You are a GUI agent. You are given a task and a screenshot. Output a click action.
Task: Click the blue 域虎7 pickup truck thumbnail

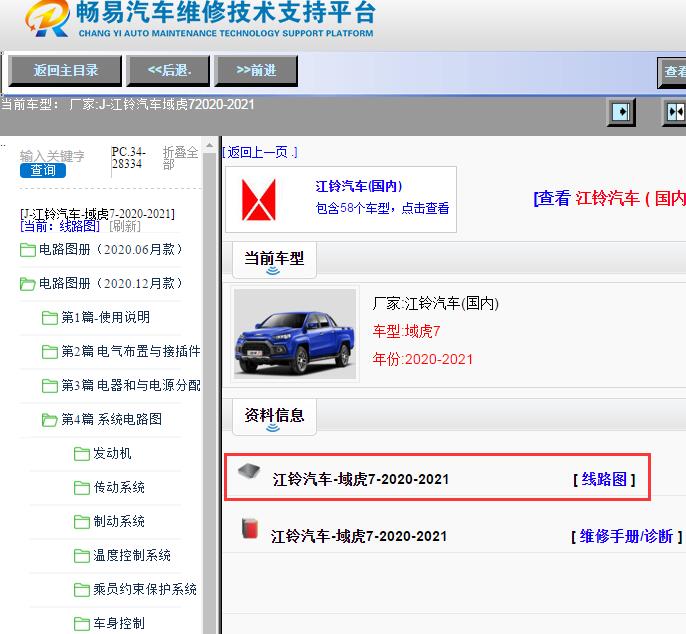(x=295, y=334)
